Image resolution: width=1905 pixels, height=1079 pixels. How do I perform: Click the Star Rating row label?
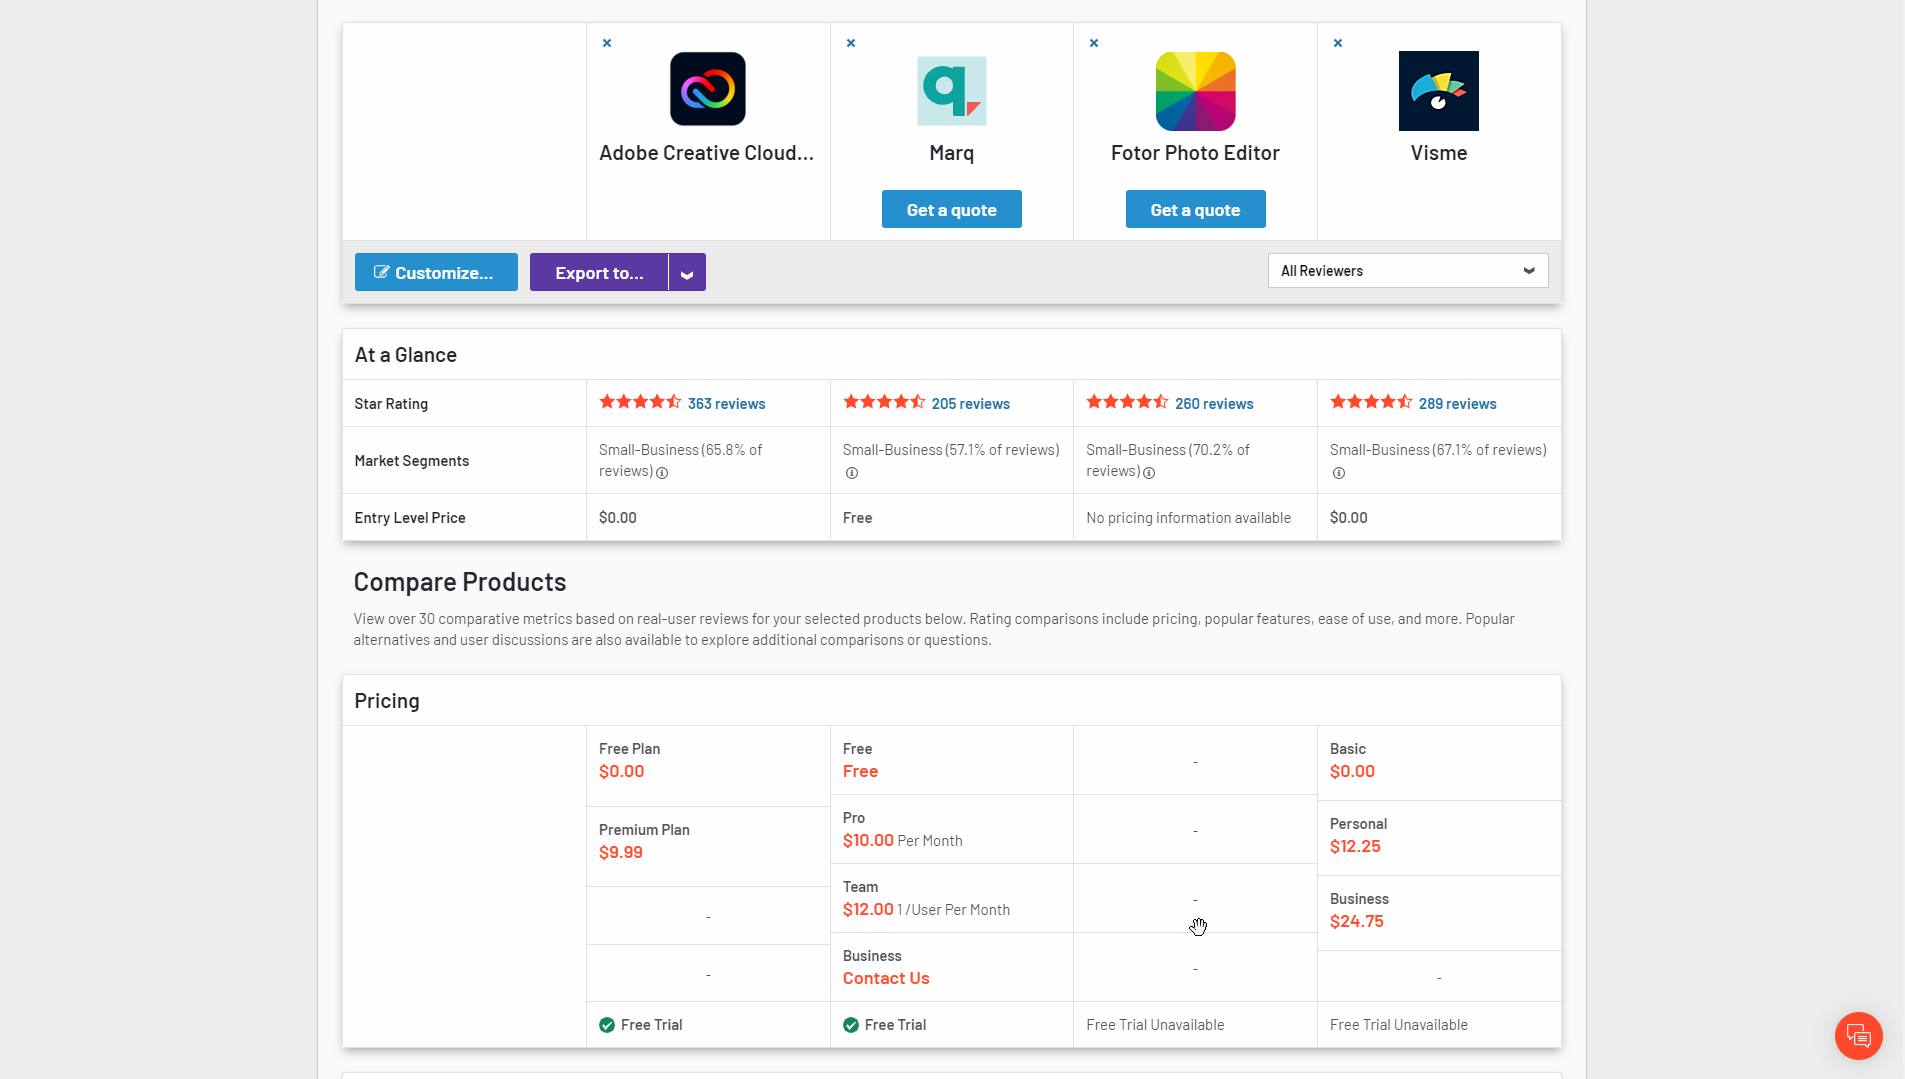coord(391,404)
